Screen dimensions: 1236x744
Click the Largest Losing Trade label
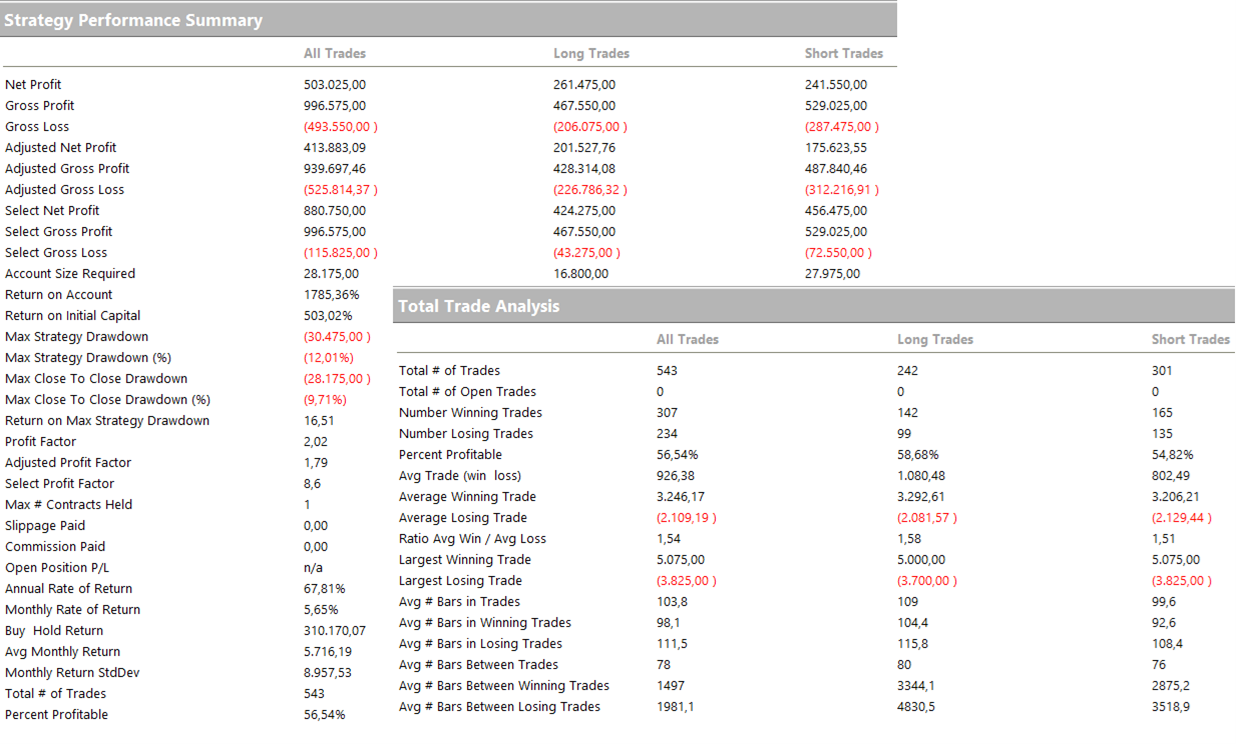[x=460, y=581]
